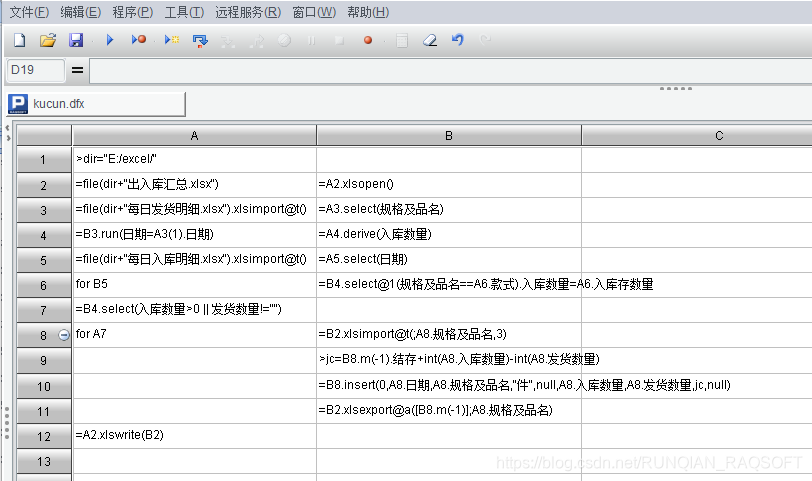Select cell containing for B5
The height and width of the screenshot is (481, 812).
point(194,284)
